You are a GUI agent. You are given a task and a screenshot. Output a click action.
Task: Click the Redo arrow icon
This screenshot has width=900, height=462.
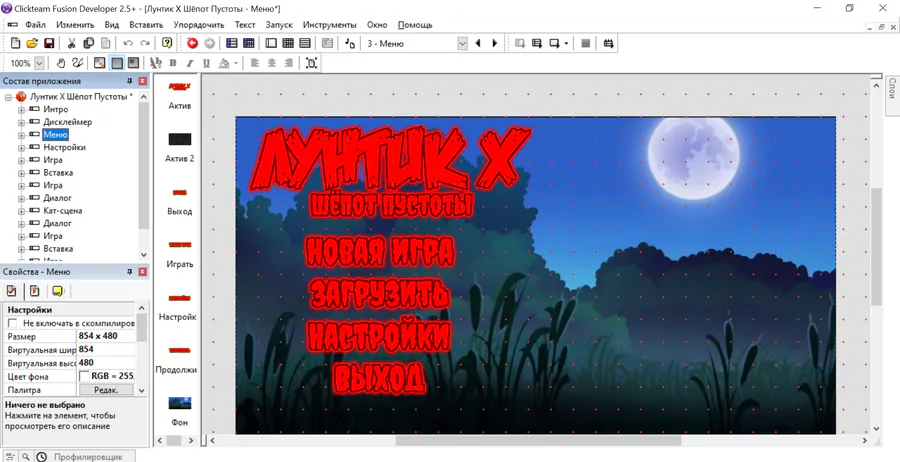point(145,43)
